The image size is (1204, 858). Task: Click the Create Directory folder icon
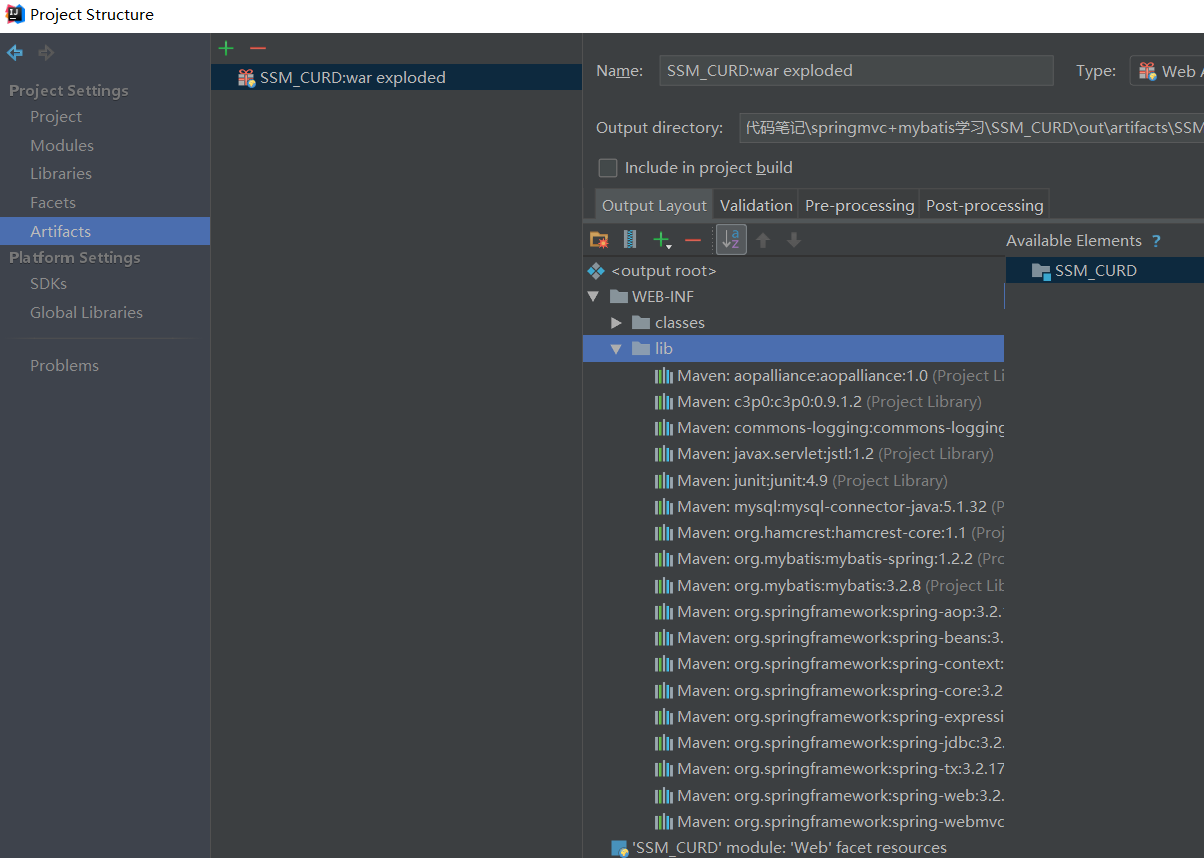[x=599, y=240]
